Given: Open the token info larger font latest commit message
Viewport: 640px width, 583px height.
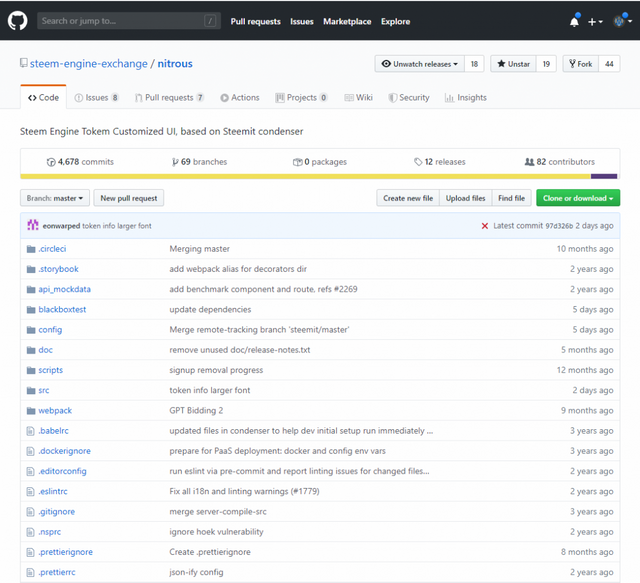Looking at the screenshot, I should (117, 226).
